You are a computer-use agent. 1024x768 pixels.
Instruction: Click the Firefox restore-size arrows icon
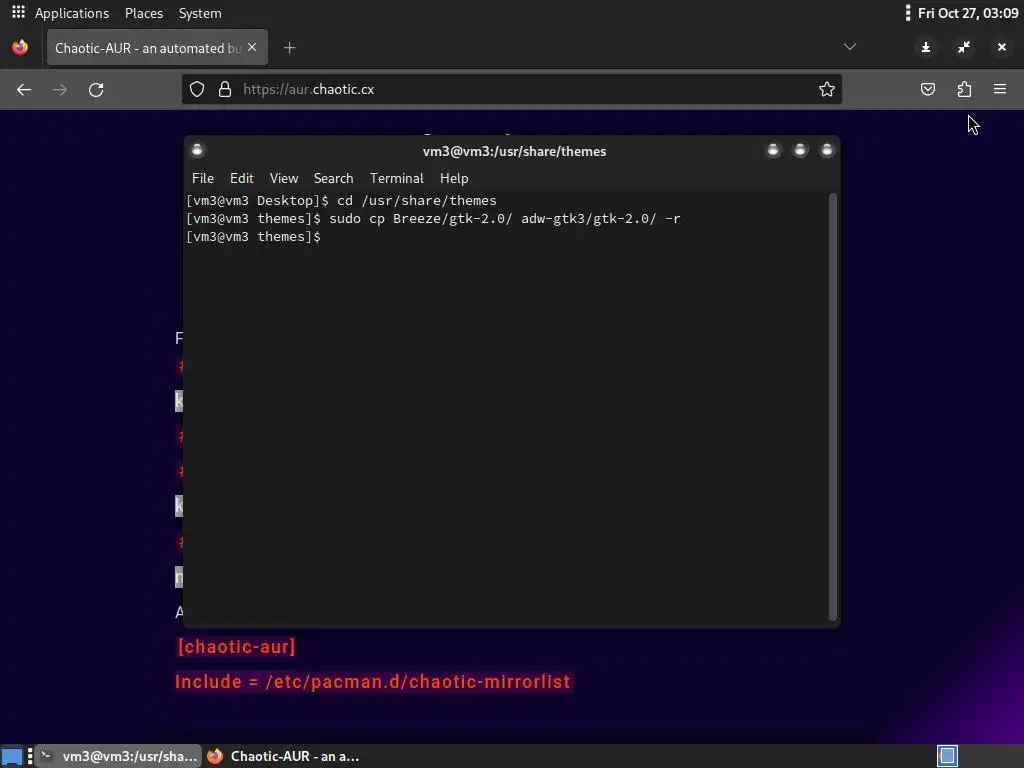pyautogui.click(x=964, y=47)
